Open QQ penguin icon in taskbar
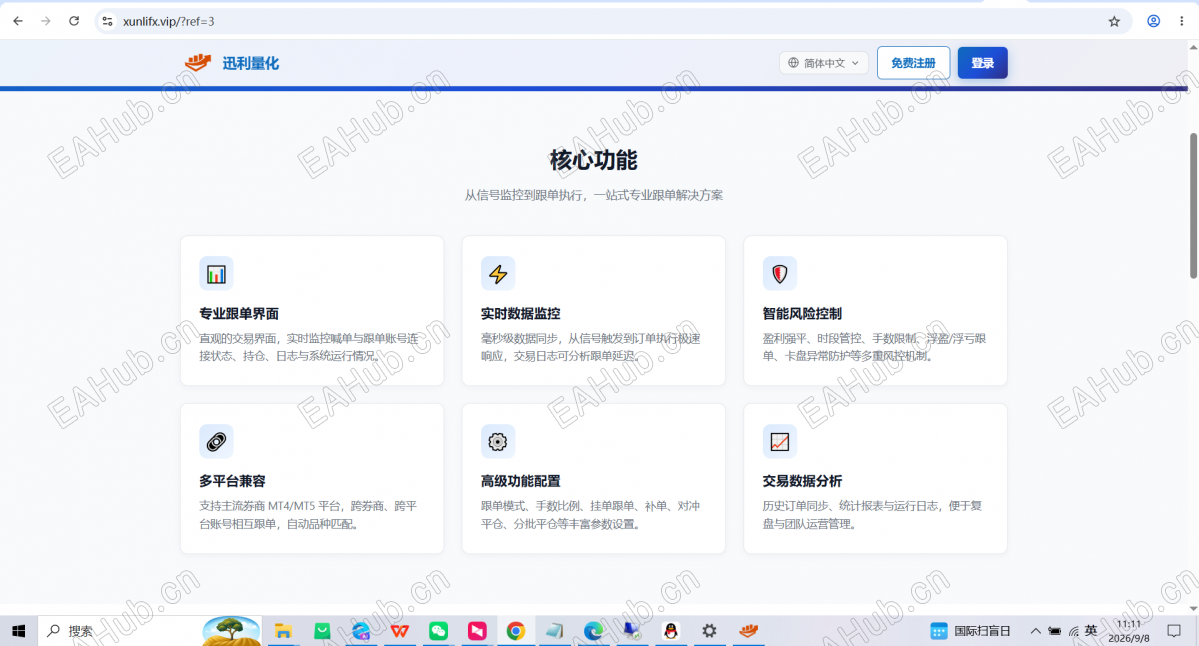 [671, 631]
